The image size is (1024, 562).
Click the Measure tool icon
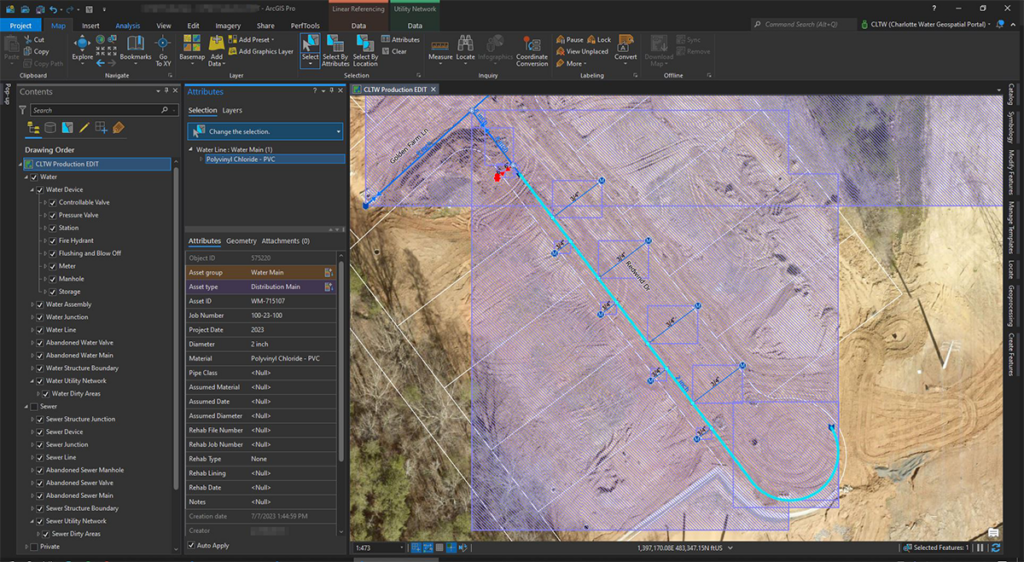point(440,47)
